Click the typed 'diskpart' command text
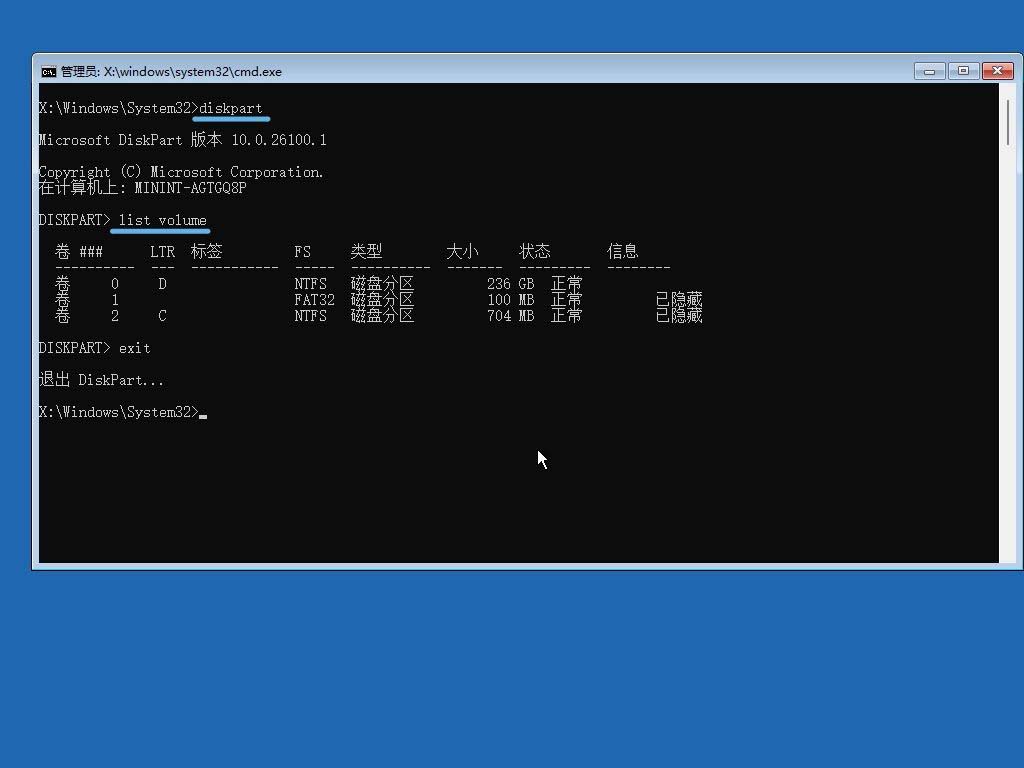 click(x=231, y=108)
